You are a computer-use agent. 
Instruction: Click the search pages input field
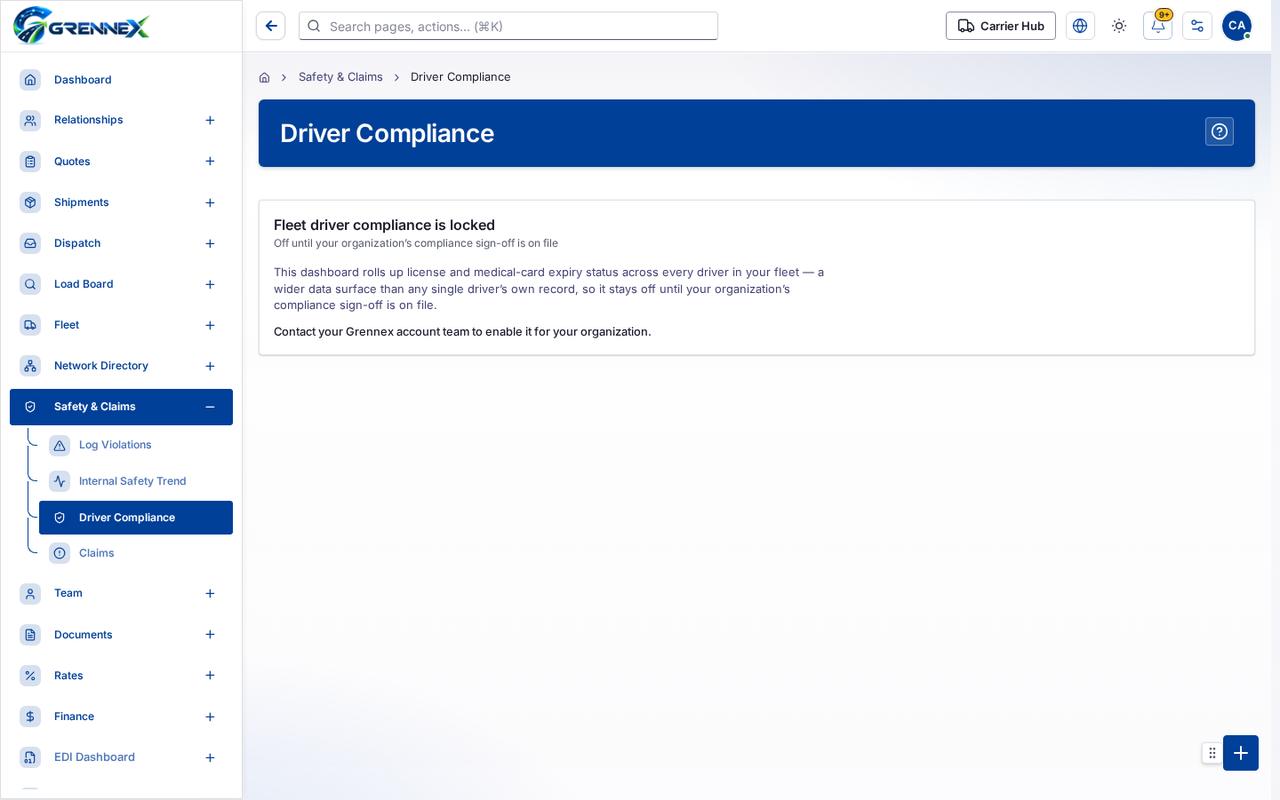point(508,26)
